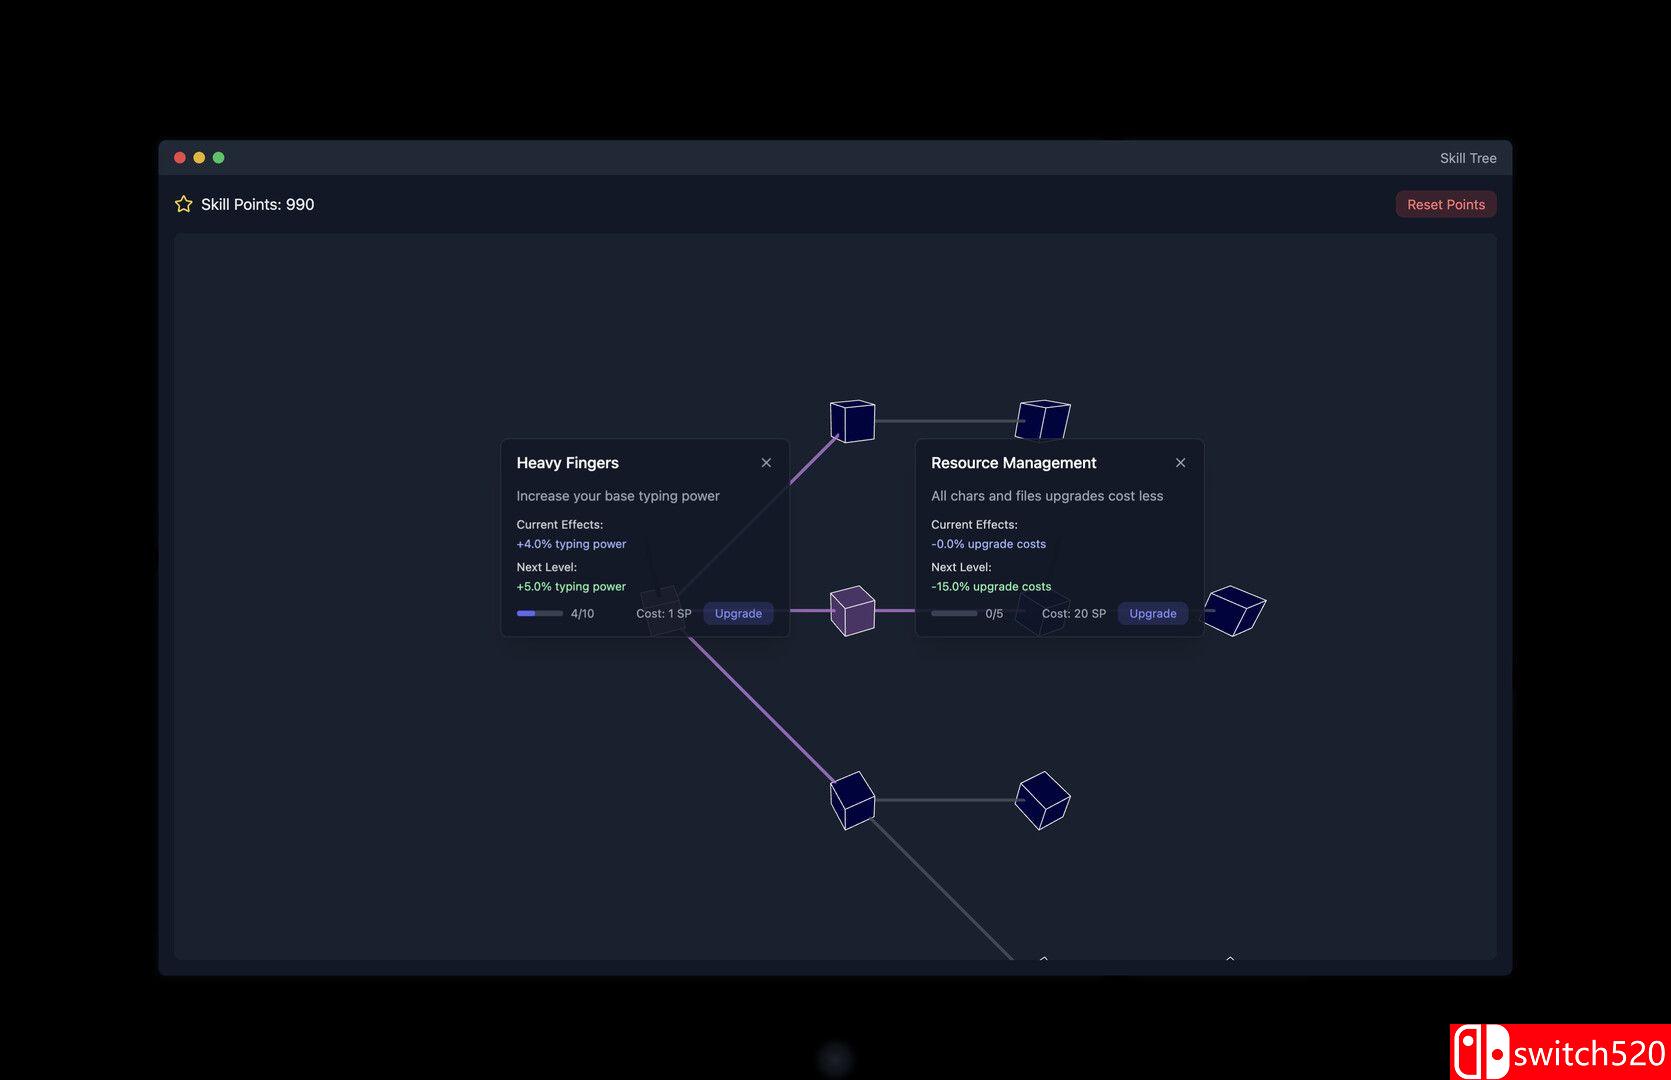Viewport: 1671px width, 1080px height.
Task: Click the '-0.0% upgrade costs' current effect
Action: [988, 544]
